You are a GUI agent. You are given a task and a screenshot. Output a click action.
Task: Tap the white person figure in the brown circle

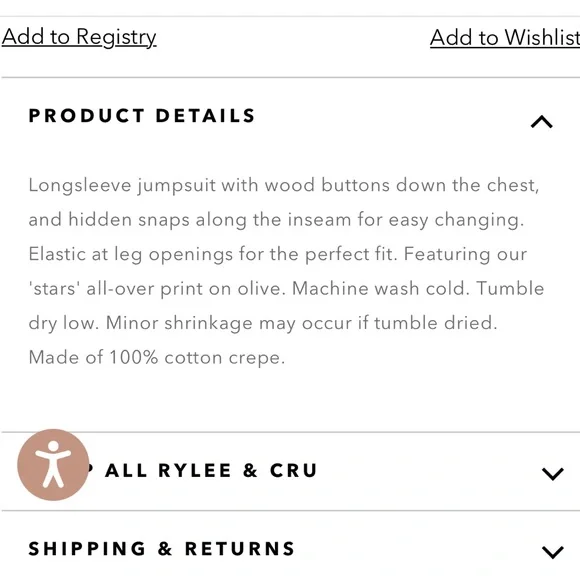point(53,464)
